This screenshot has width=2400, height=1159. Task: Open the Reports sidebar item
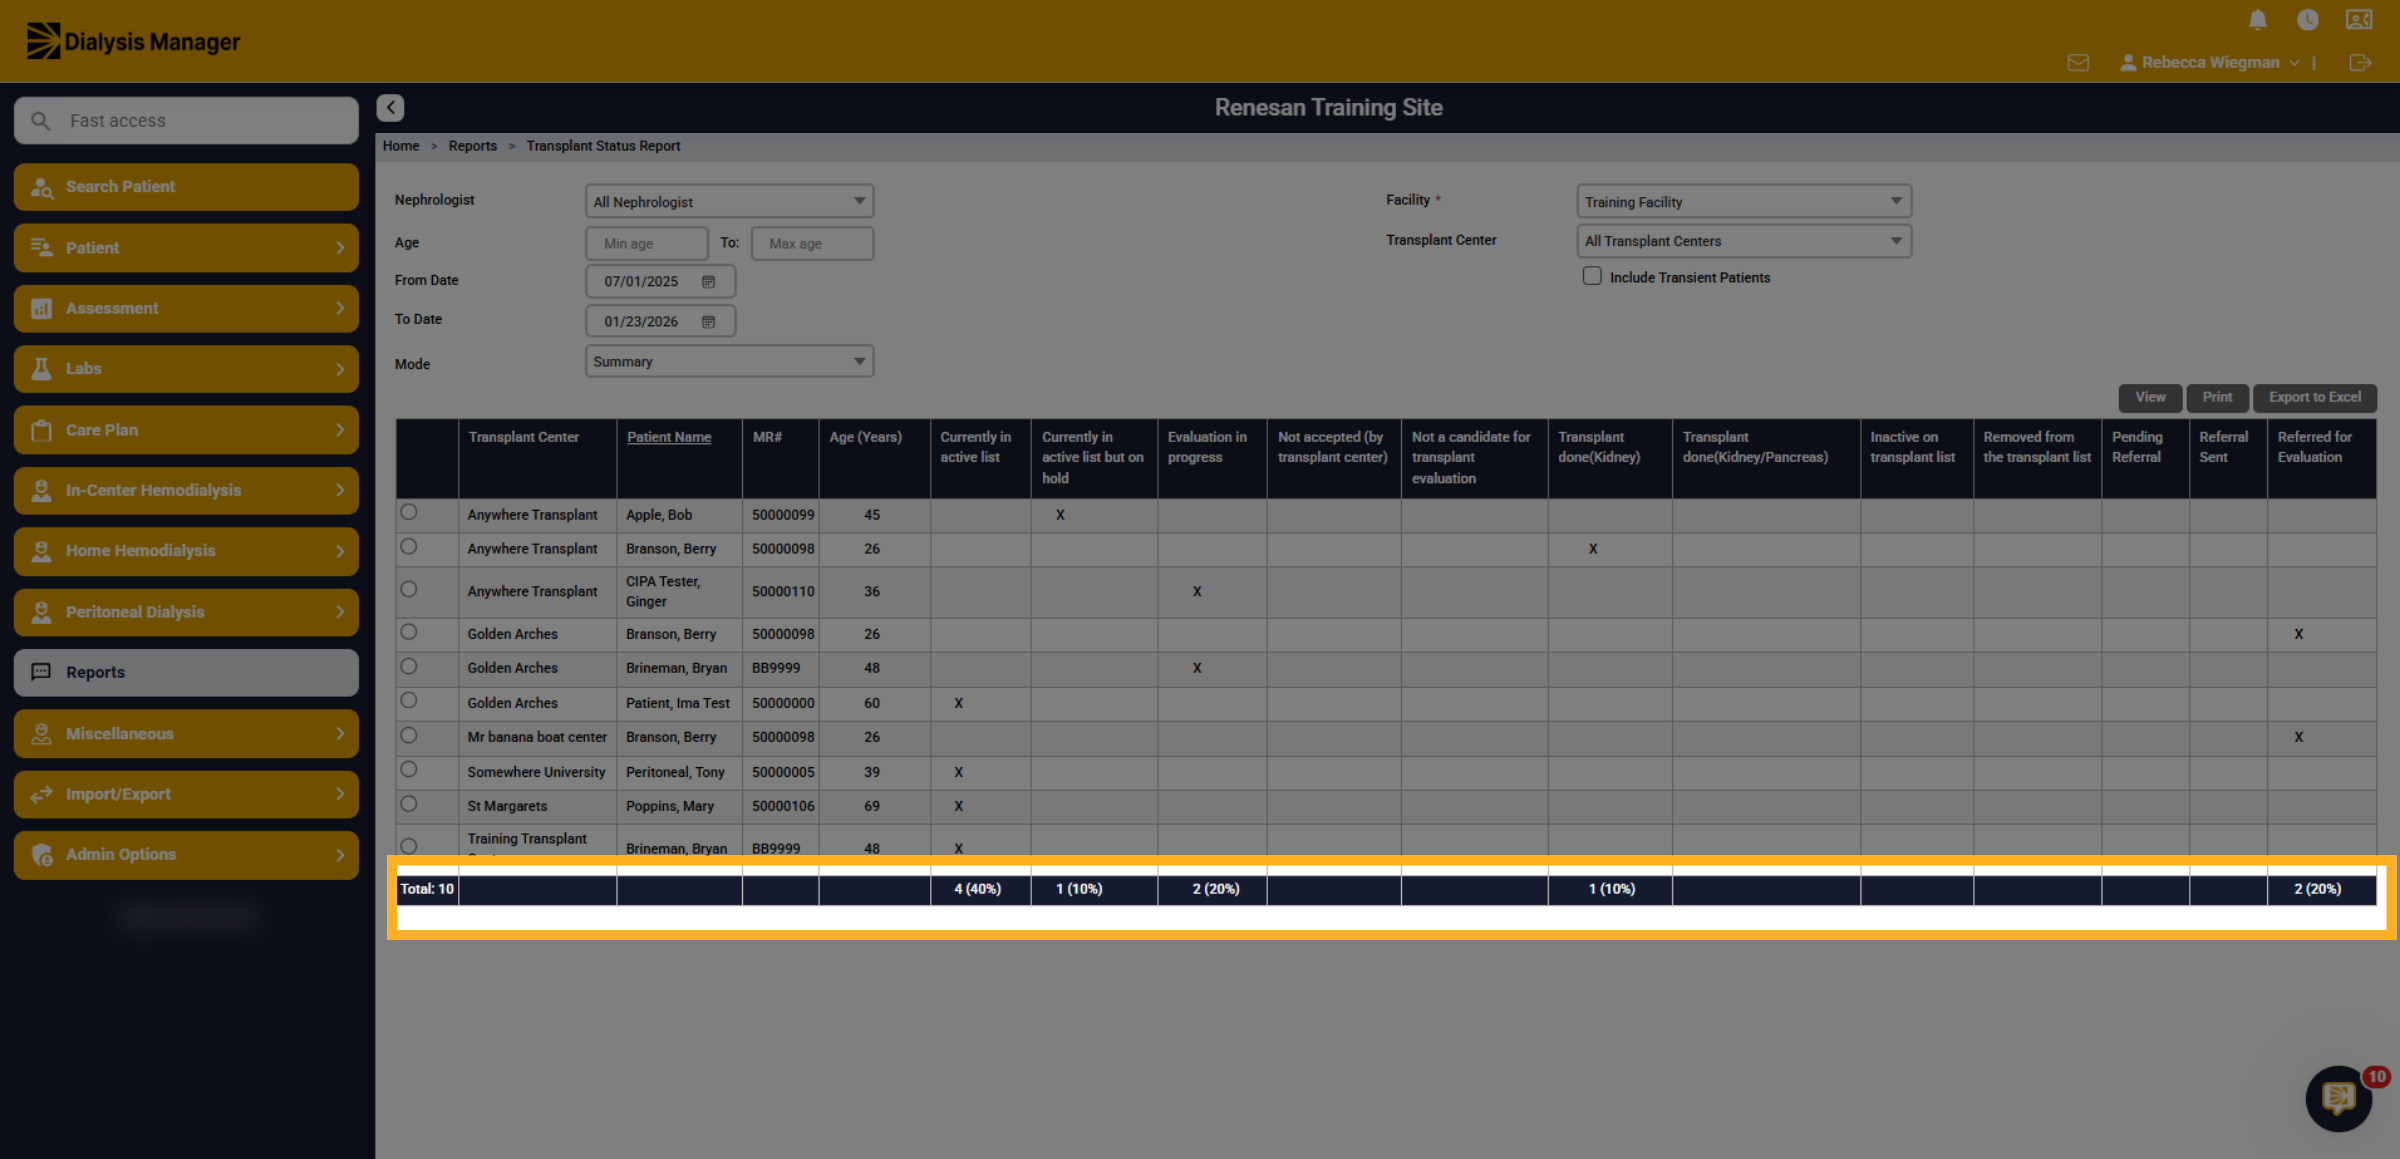tap(186, 673)
